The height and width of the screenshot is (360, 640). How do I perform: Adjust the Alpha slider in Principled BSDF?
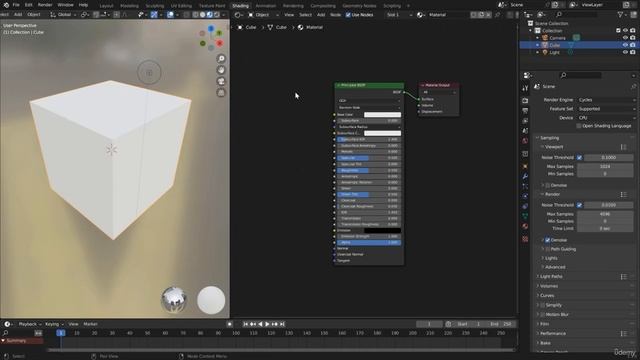tap(369, 242)
